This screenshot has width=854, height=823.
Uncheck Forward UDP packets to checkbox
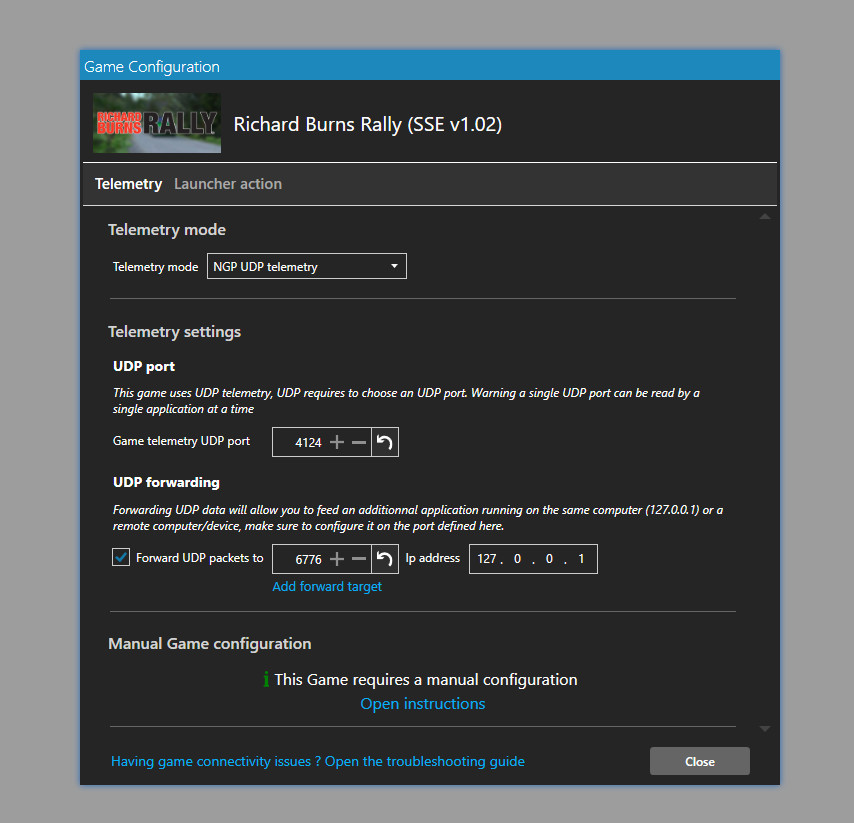121,557
